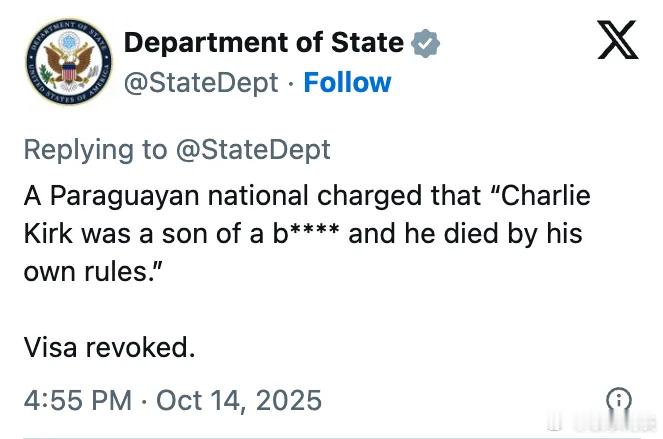Click the @StateDept handle beside Follow
Viewport: 663px width, 439px height.
(200, 82)
